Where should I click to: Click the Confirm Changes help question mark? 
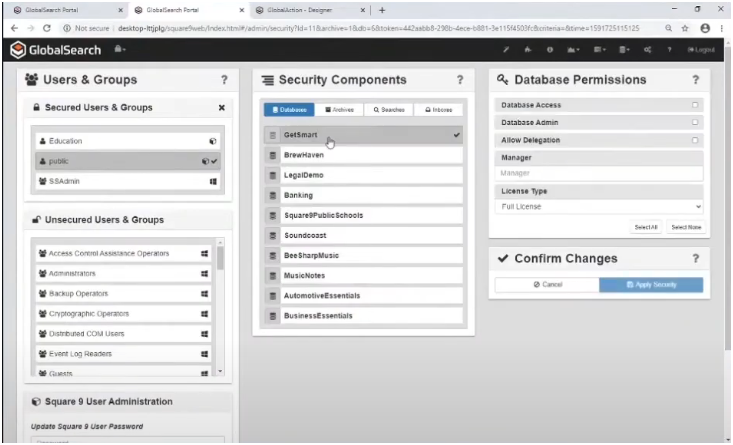click(x=695, y=259)
